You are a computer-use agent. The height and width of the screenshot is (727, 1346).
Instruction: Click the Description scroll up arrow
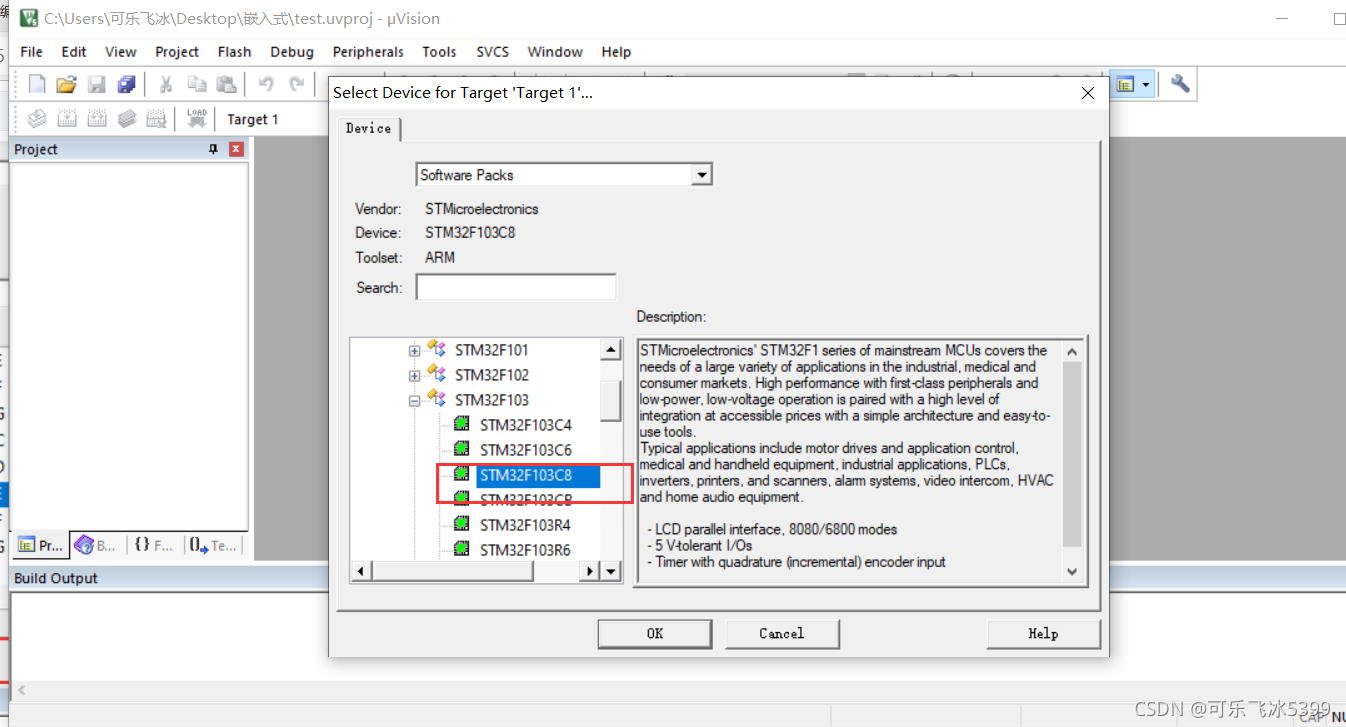pyautogui.click(x=1072, y=352)
